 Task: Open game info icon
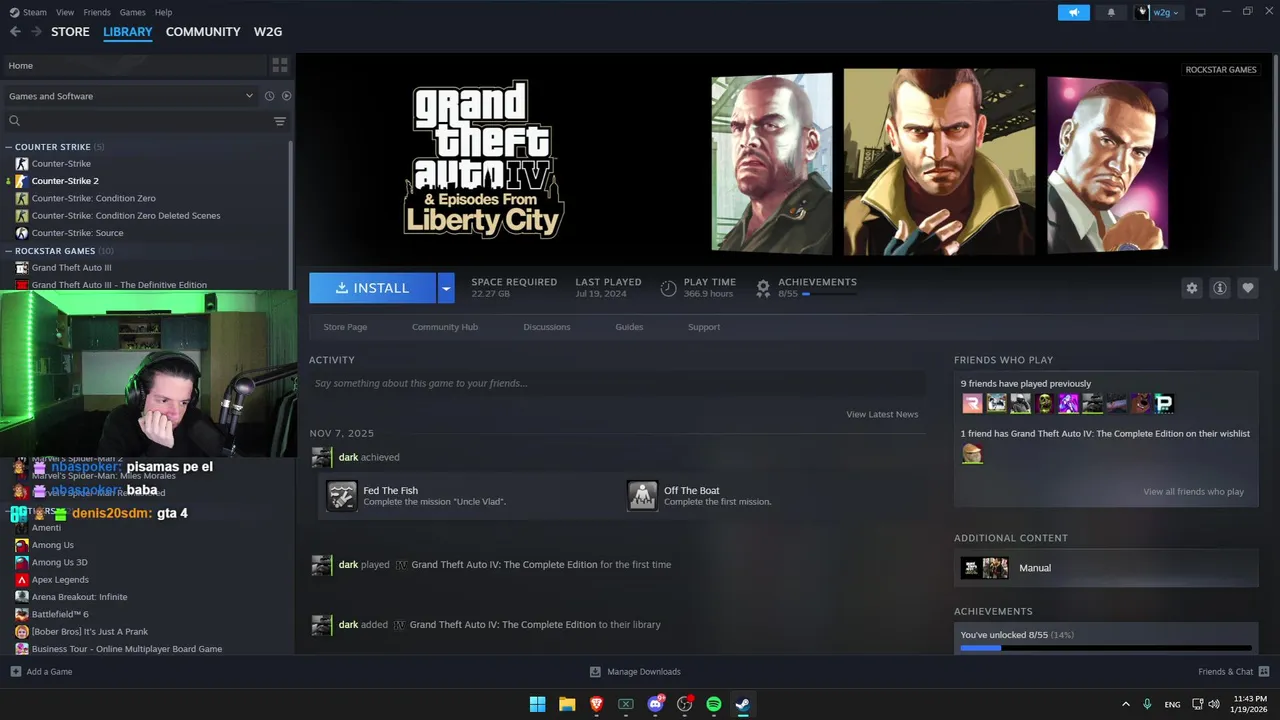1220,288
